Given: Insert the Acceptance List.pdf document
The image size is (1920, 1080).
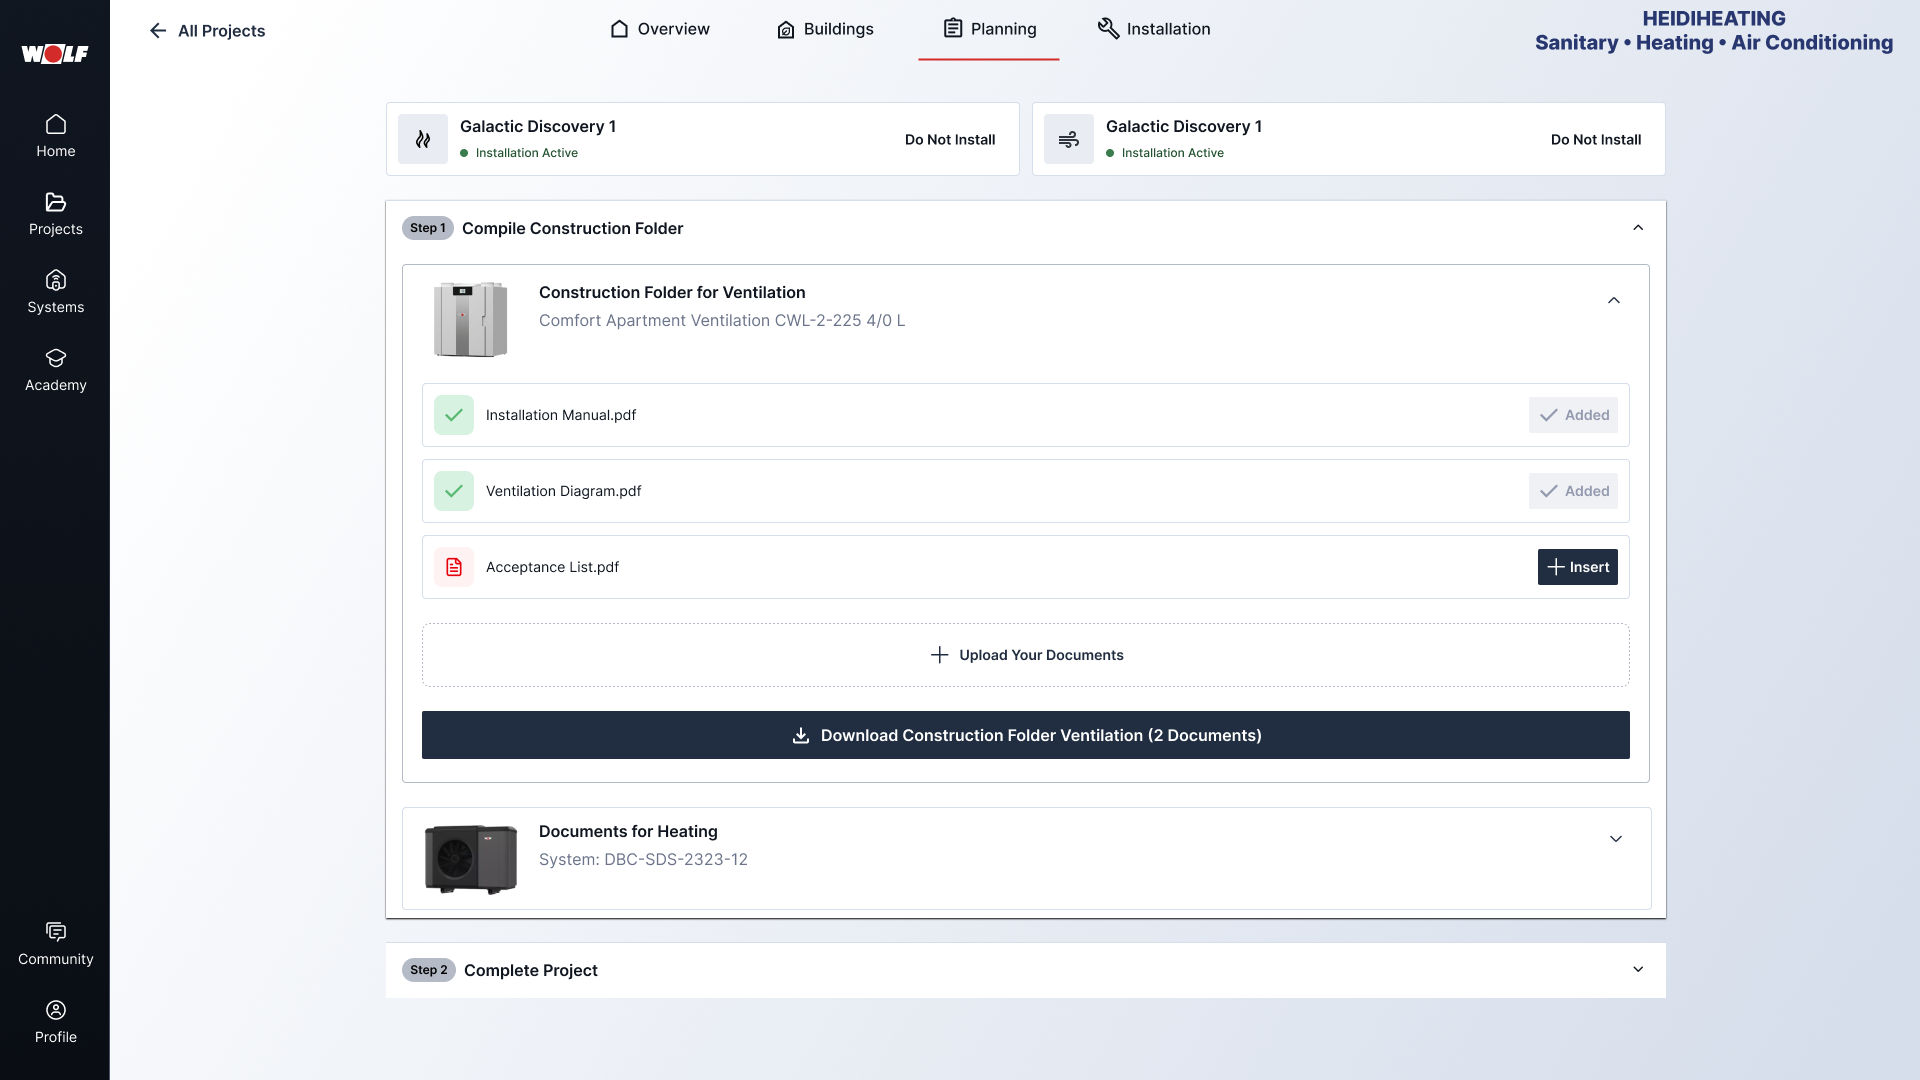Looking at the screenshot, I should [1577, 567].
